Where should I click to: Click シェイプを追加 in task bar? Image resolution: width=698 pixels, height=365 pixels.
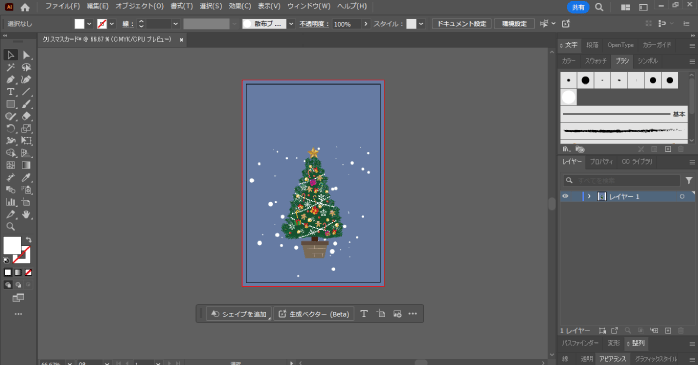[x=239, y=314]
